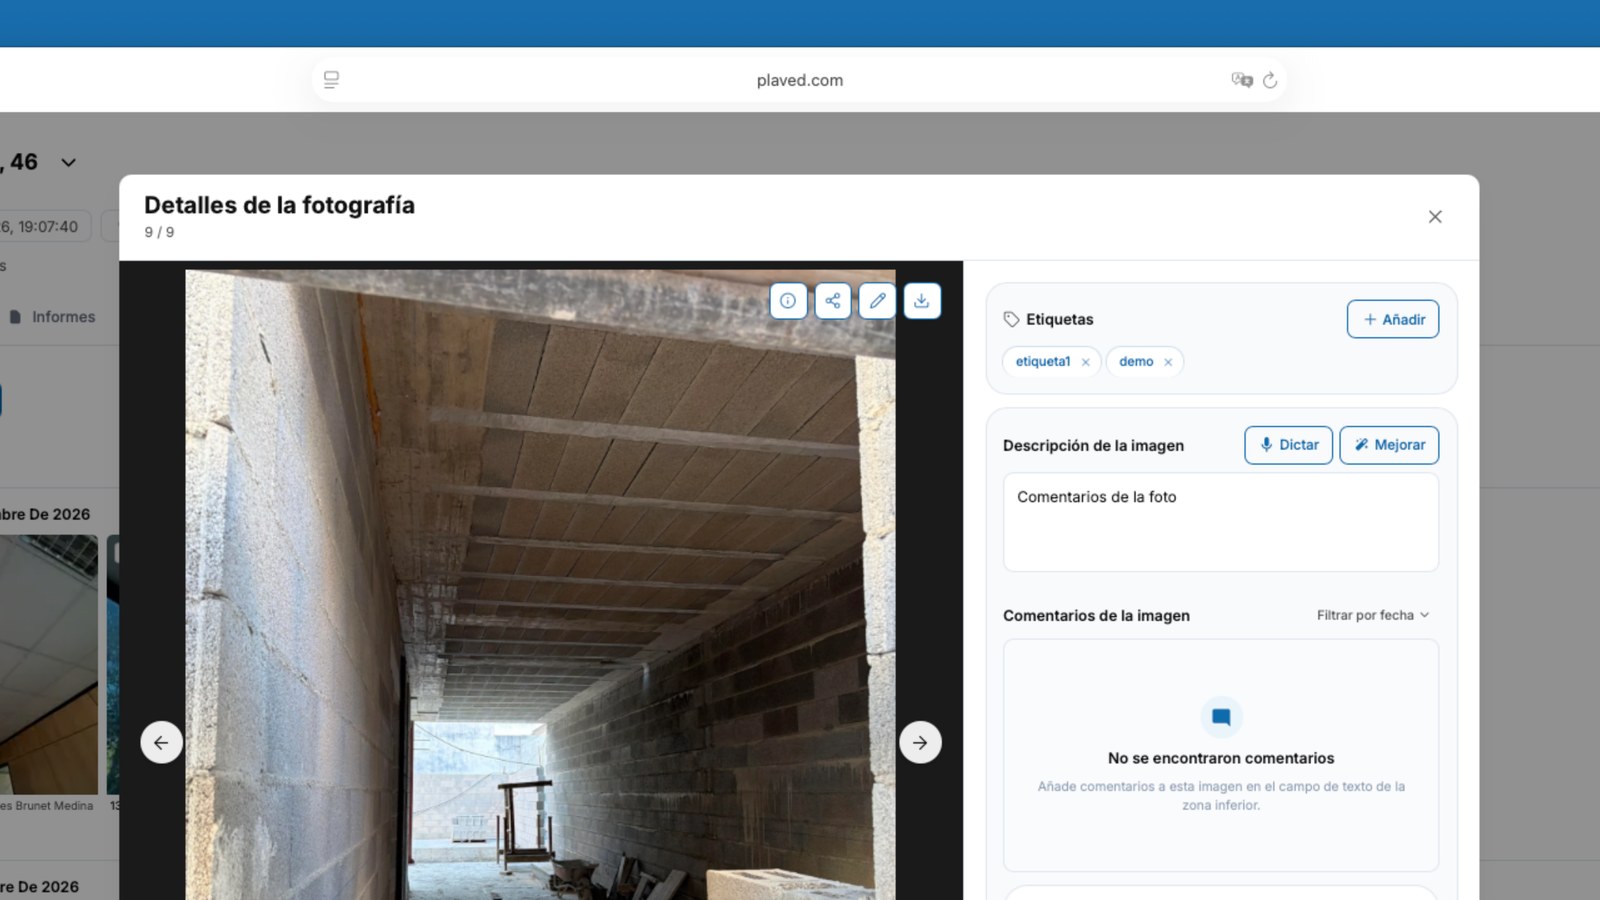Focus the Comentarios de la foto field
The height and width of the screenshot is (900, 1600).
click(x=1221, y=522)
